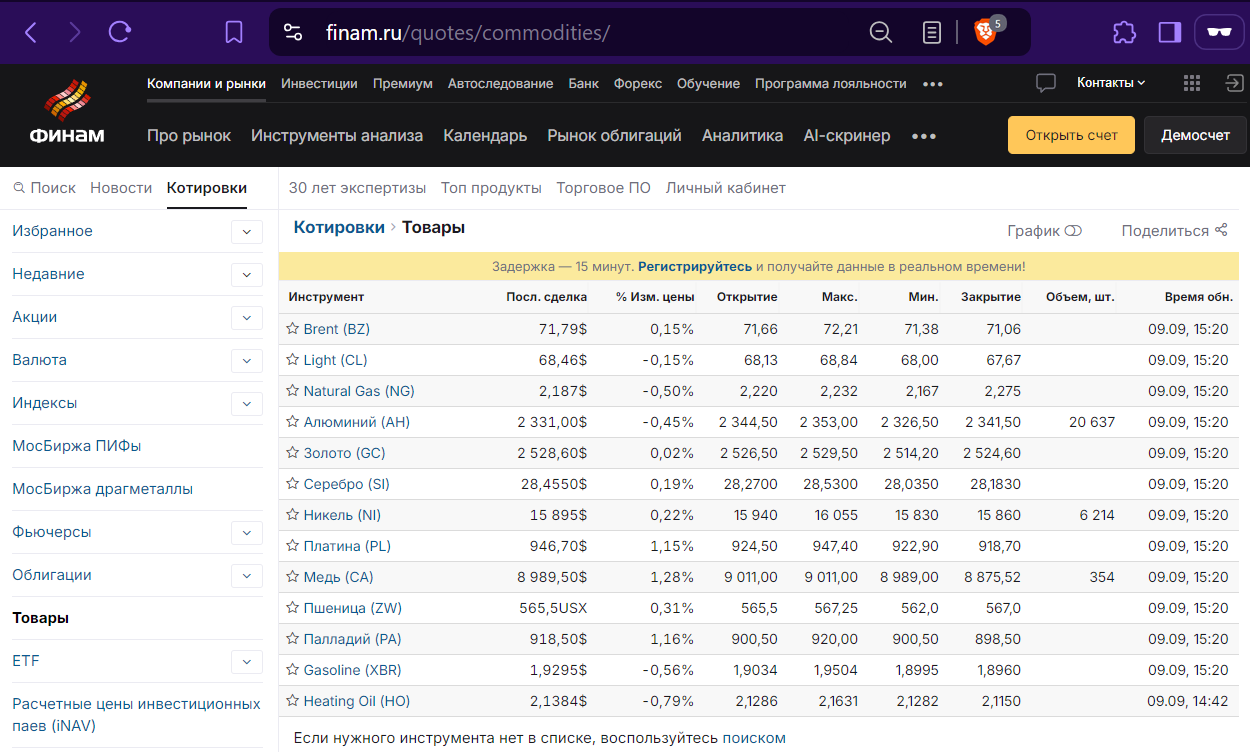This screenshot has height=752, width=1250.
Task: Bookmark this page with the bookmark icon
Action: pyautogui.click(x=234, y=32)
